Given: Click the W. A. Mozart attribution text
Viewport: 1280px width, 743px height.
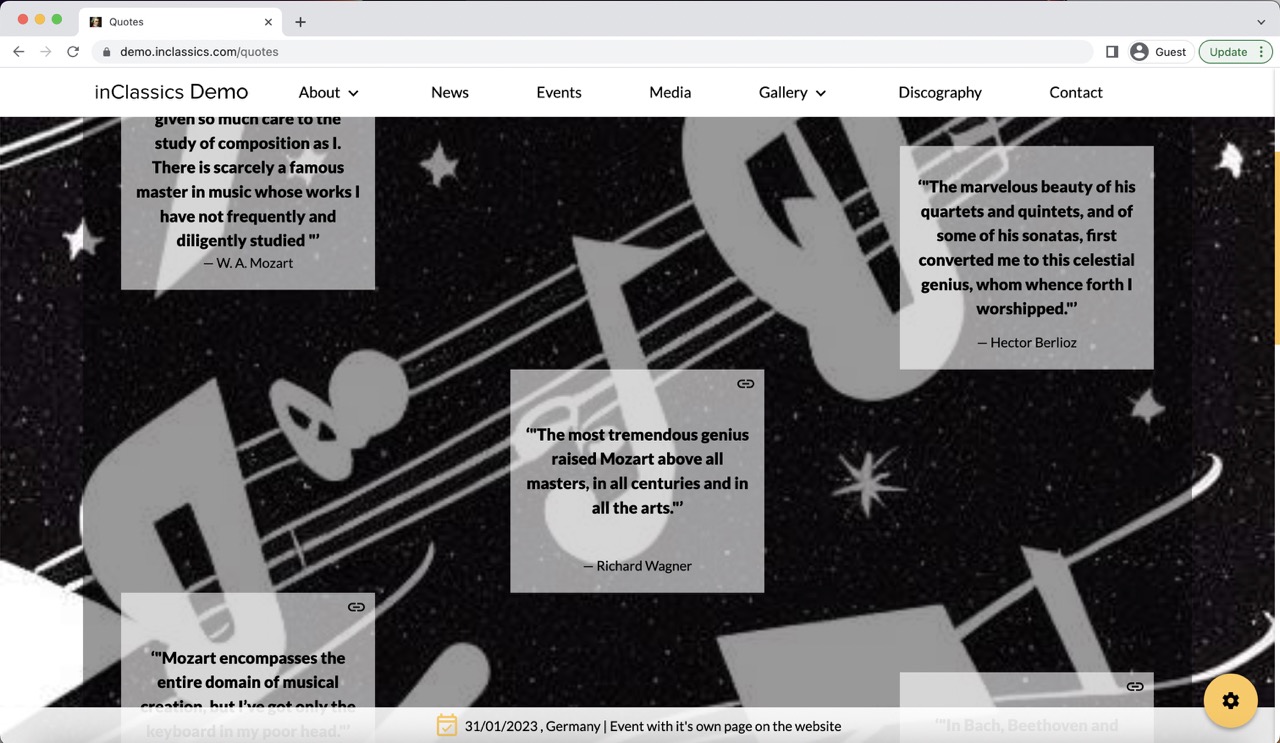Looking at the screenshot, I should (248, 263).
